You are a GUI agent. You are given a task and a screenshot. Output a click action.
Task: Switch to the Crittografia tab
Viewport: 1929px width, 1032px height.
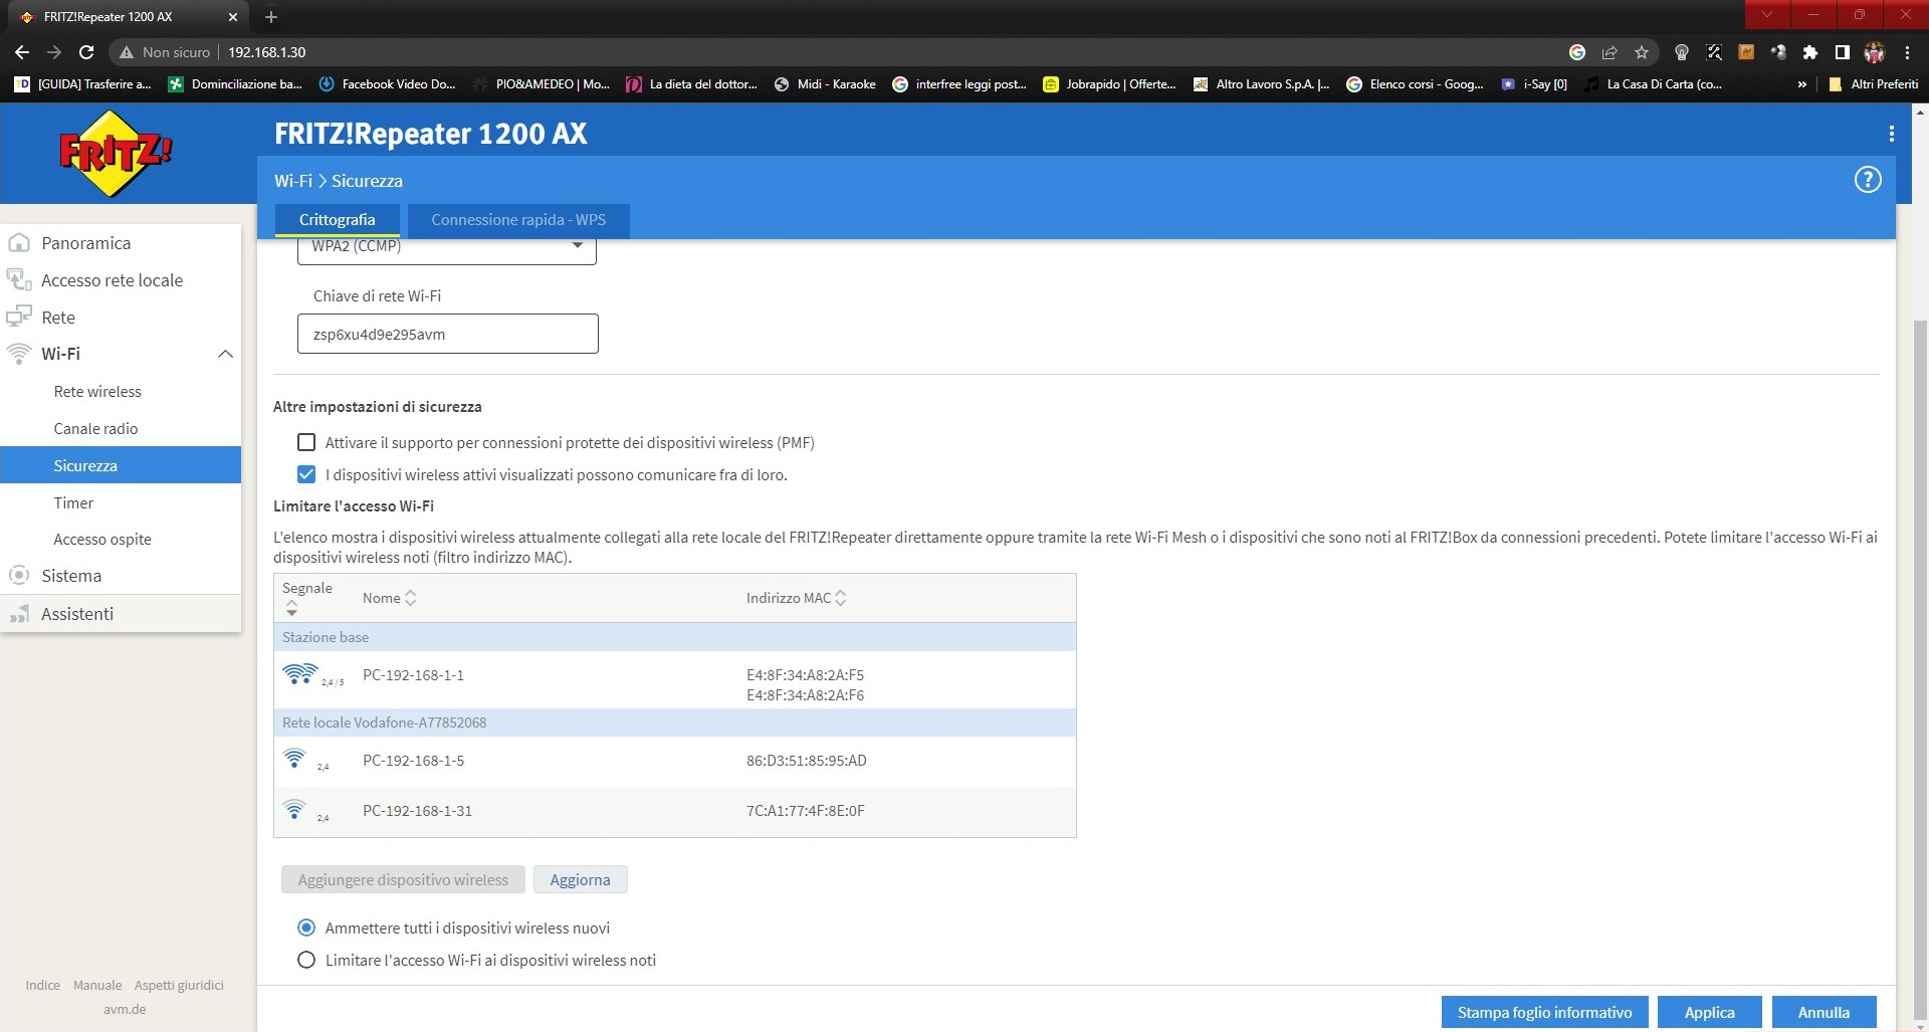coord(337,220)
